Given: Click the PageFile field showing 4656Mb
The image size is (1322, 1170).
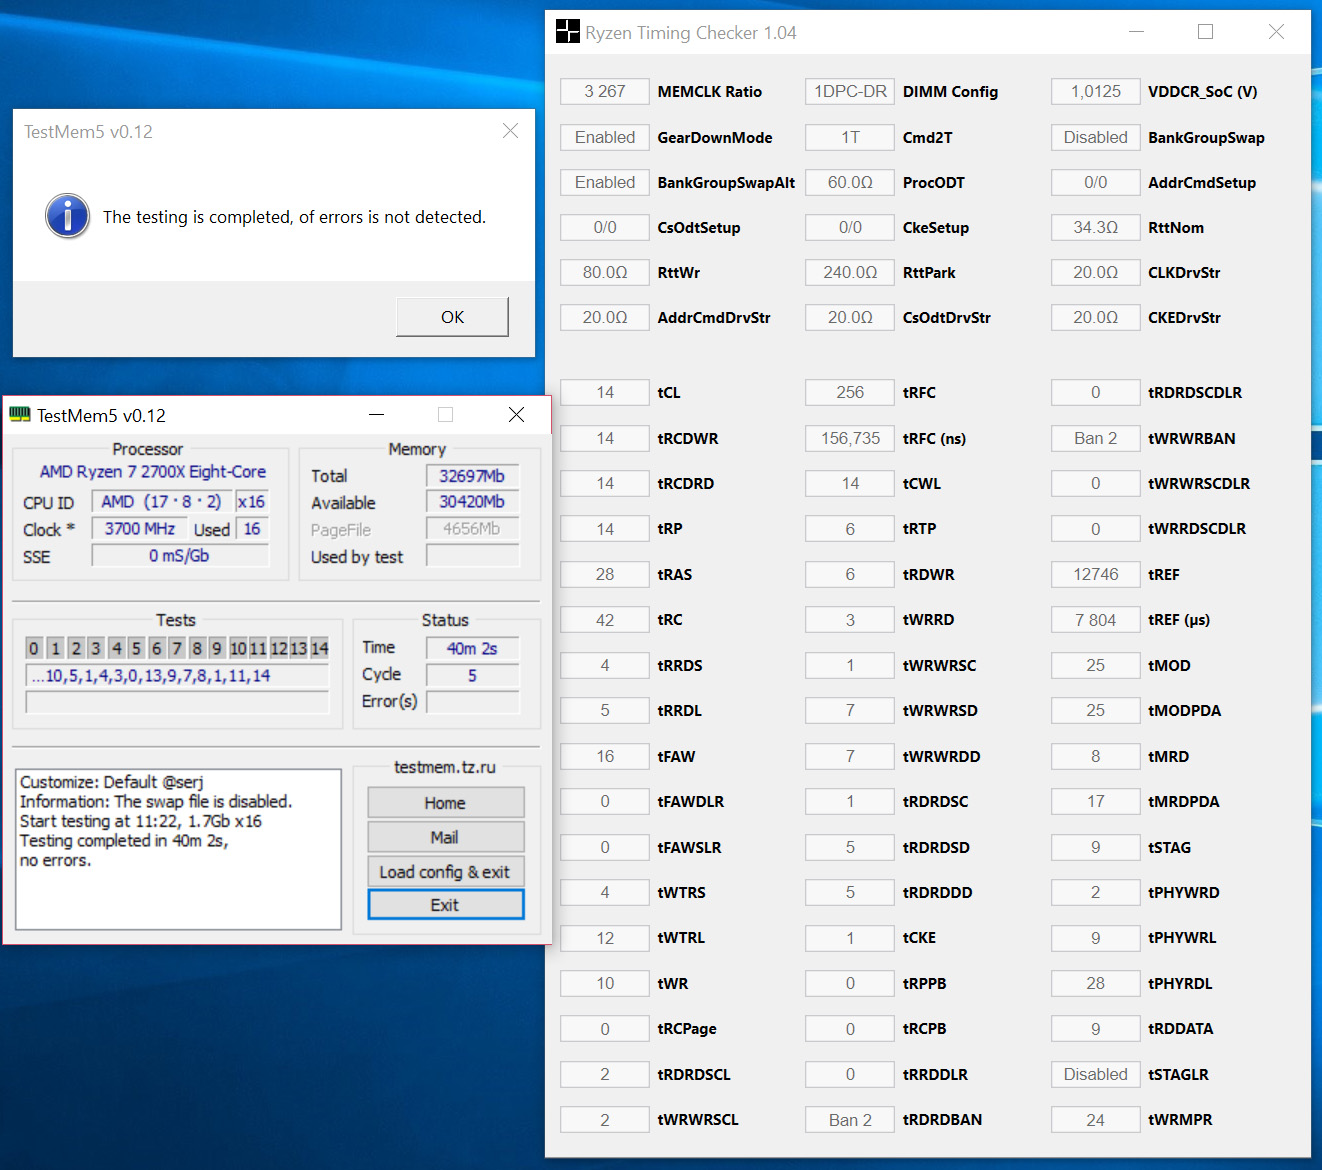Looking at the screenshot, I should [473, 529].
